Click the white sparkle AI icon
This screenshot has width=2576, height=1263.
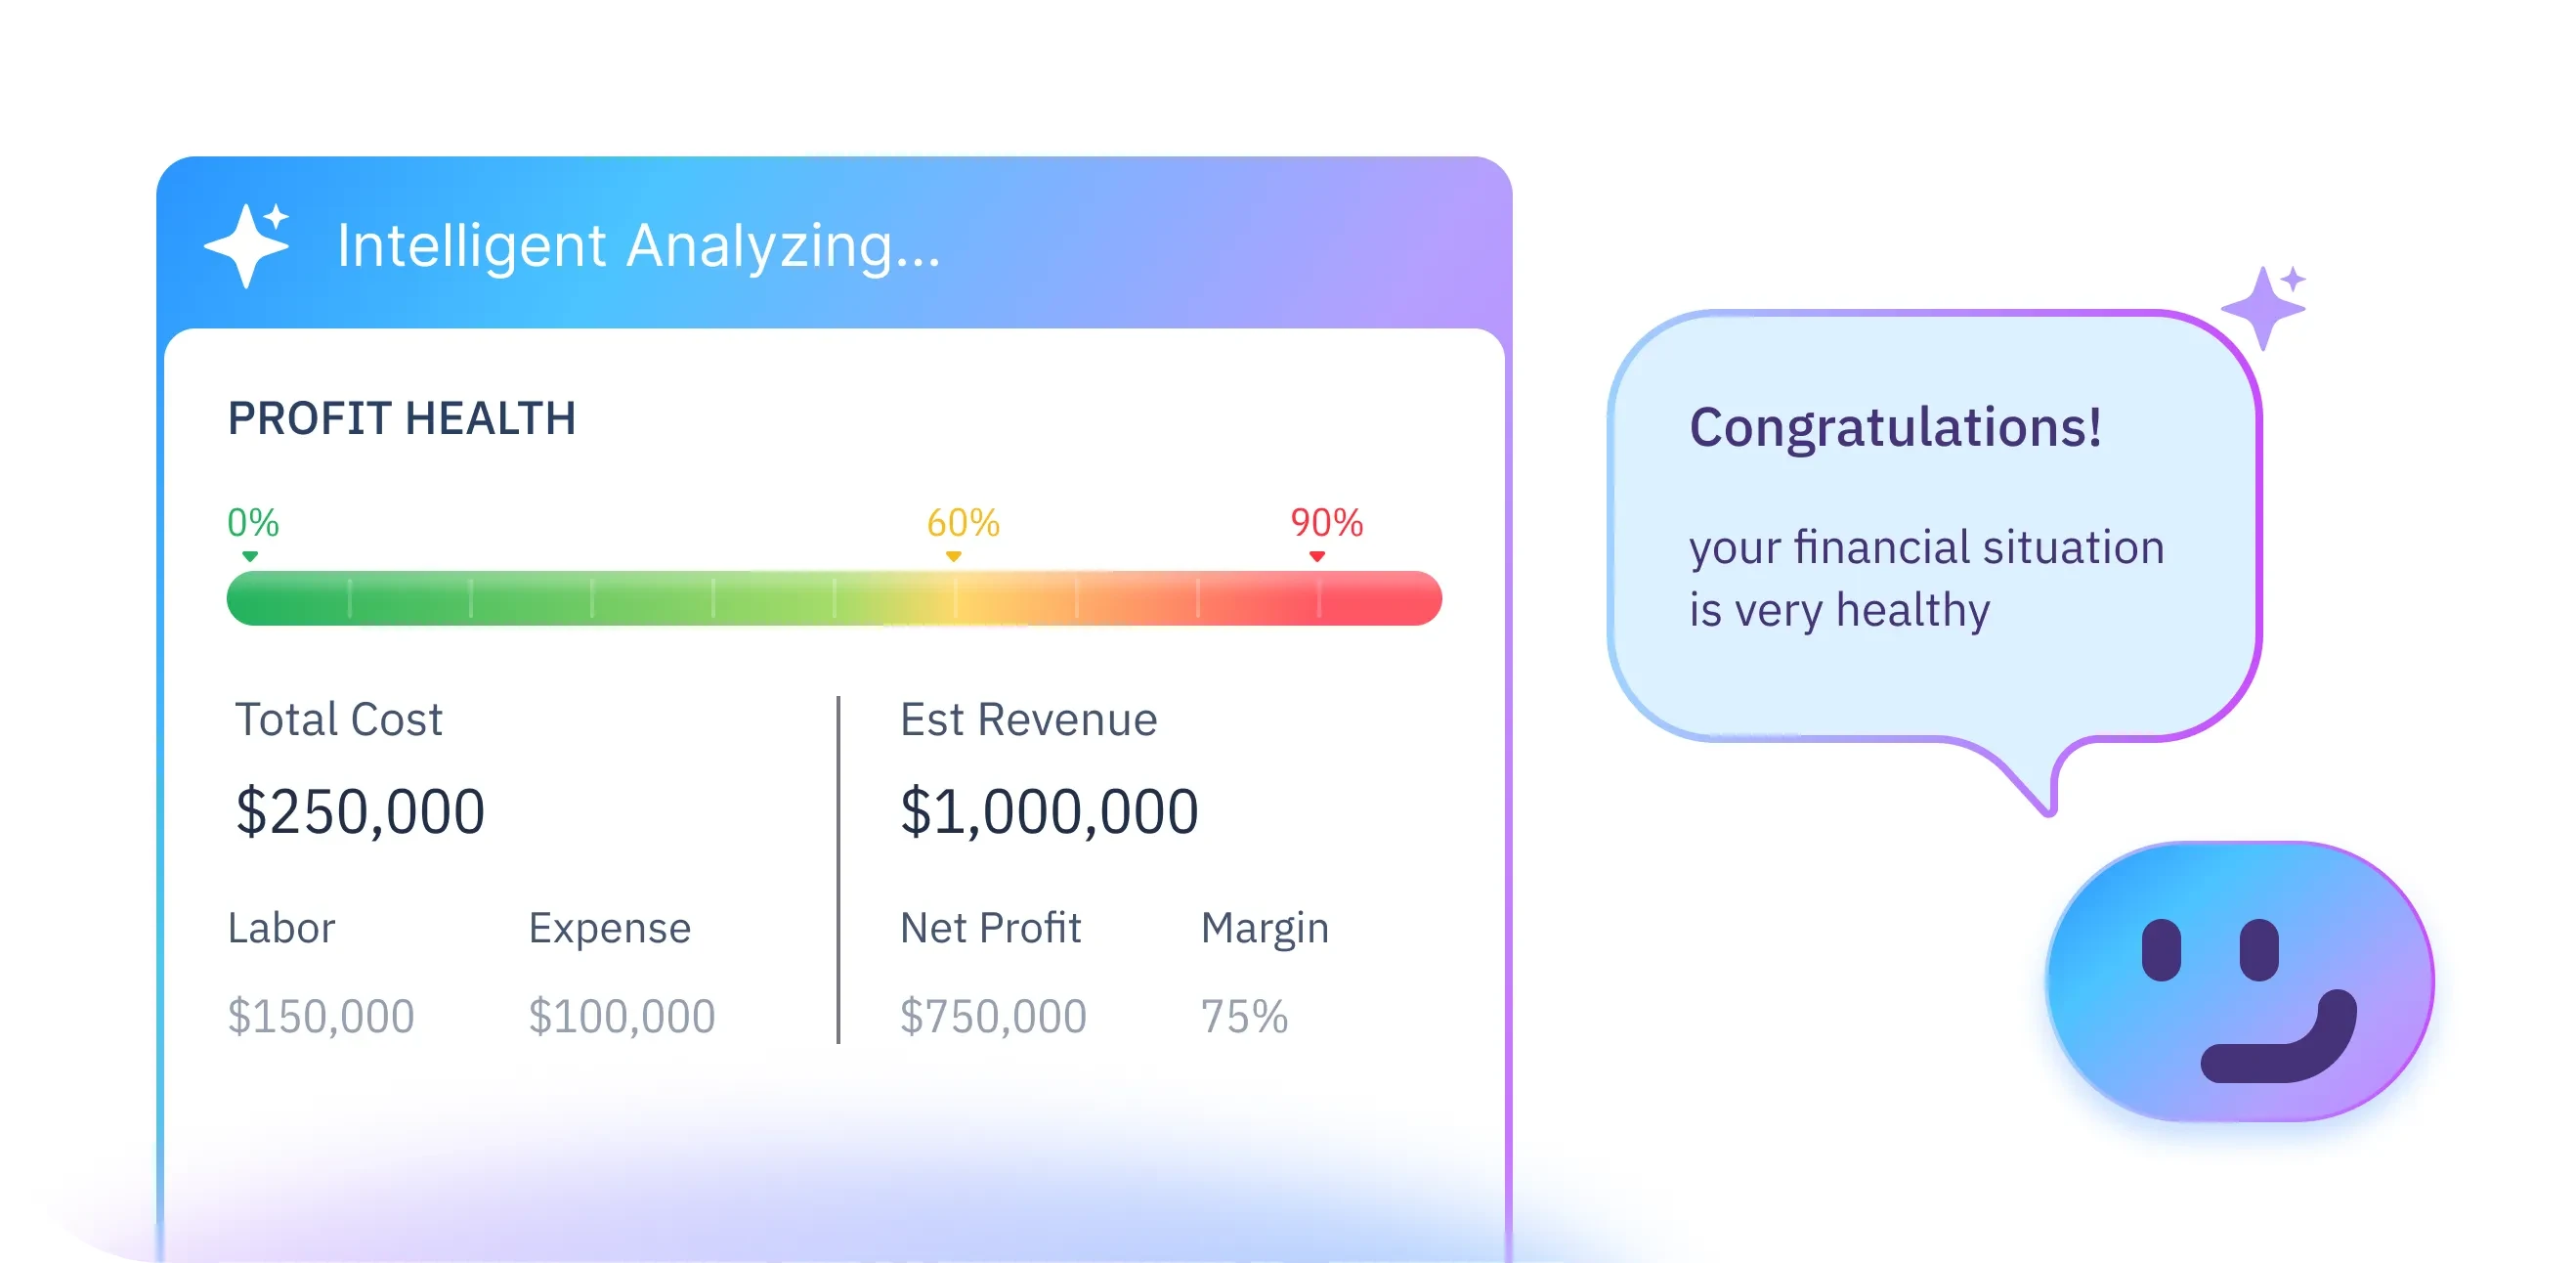(x=246, y=244)
